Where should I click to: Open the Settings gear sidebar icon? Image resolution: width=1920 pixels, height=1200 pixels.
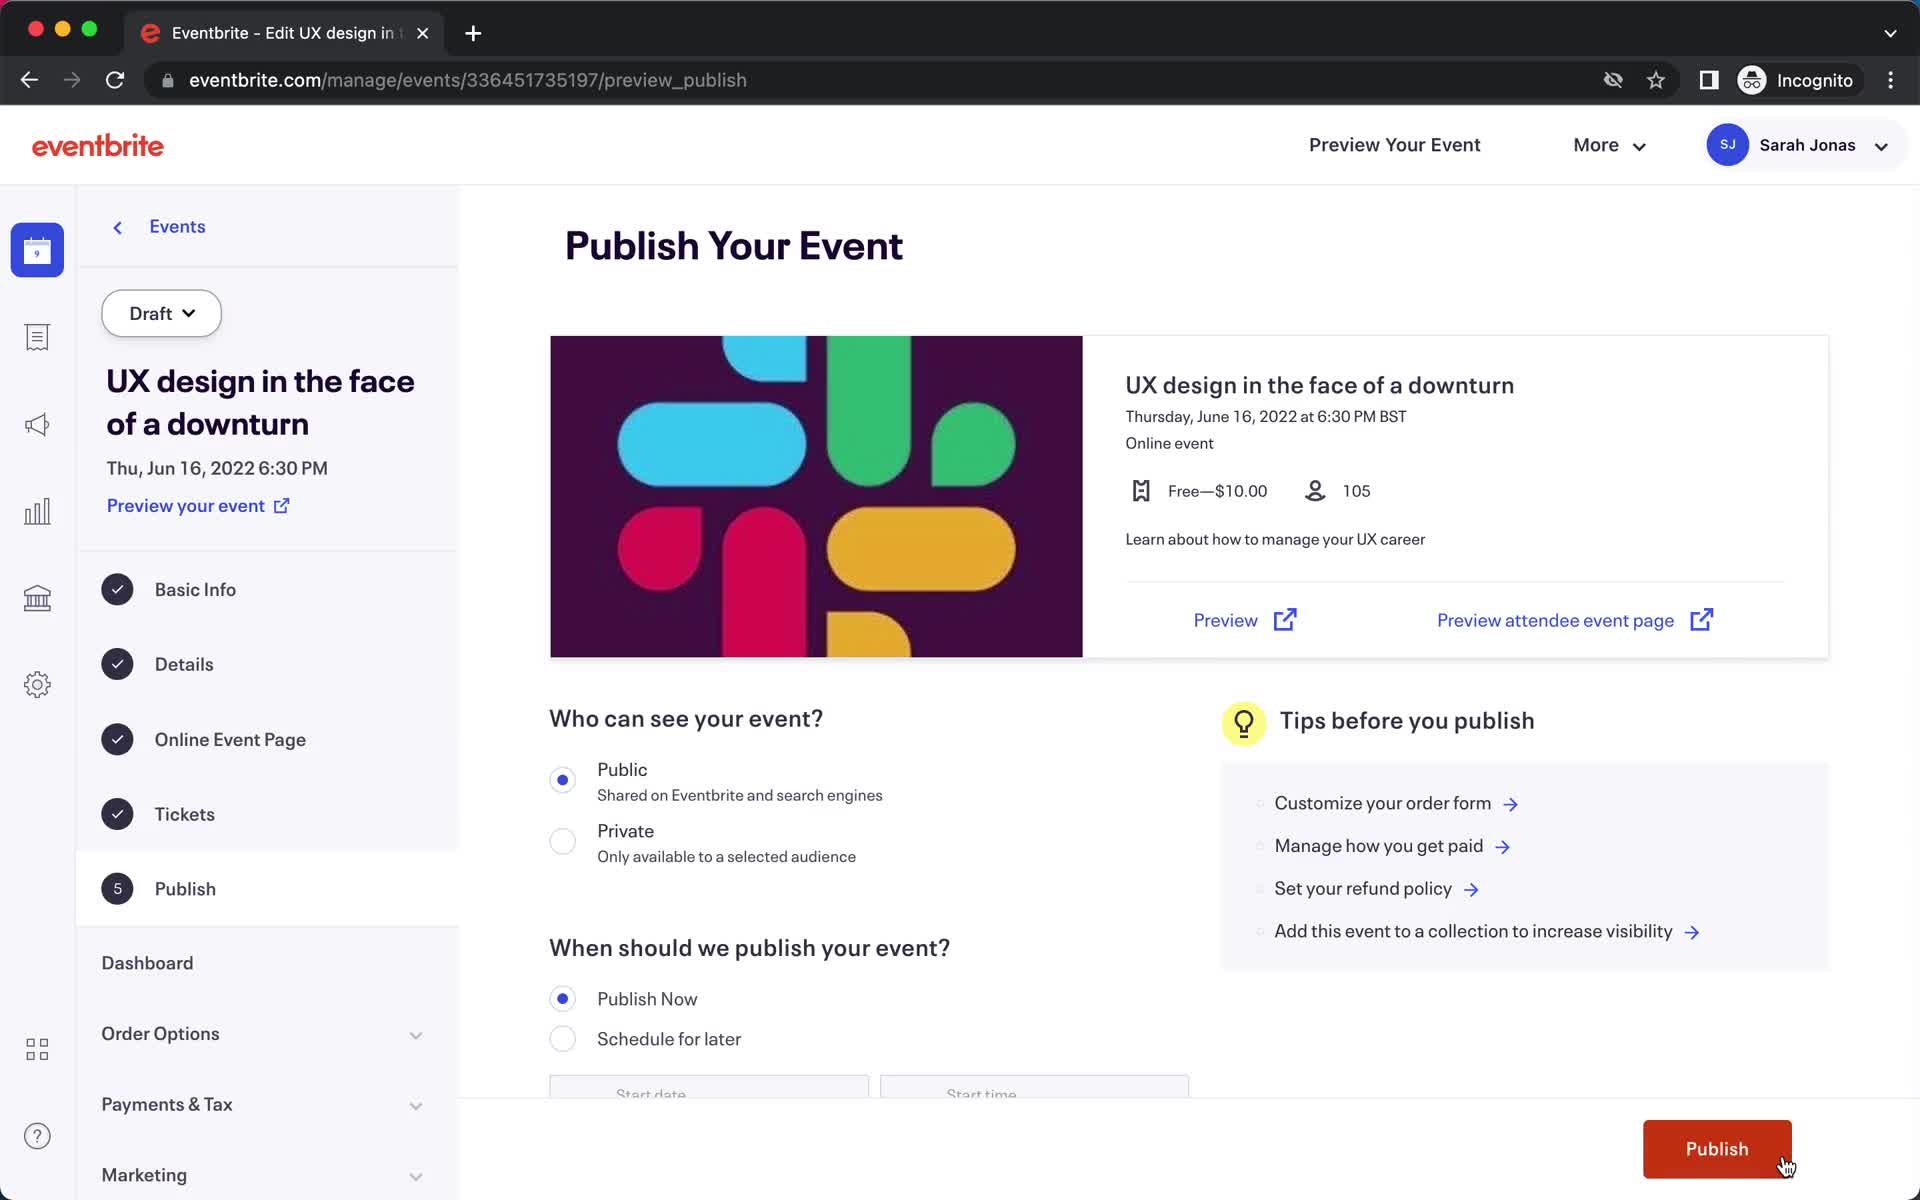coord(37,685)
